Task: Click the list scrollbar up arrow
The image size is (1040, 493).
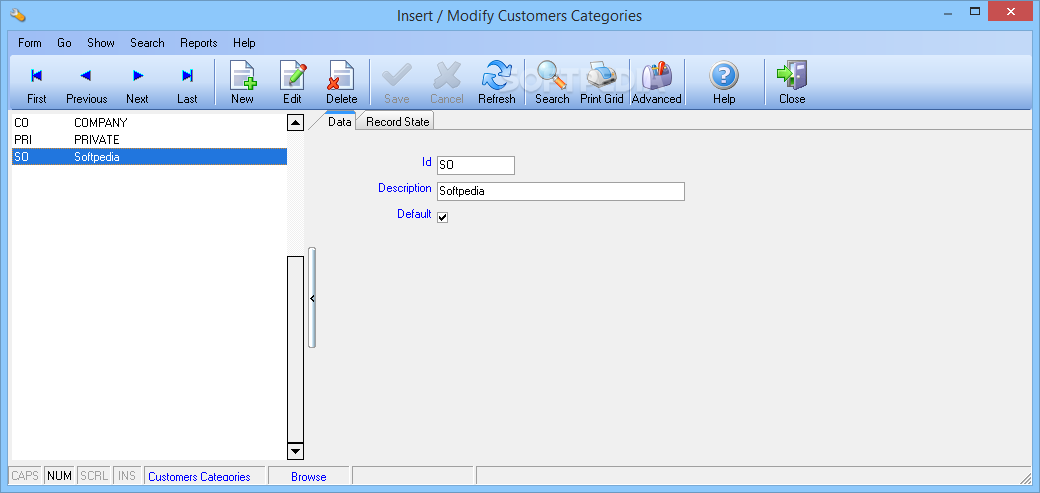Action: pos(295,123)
